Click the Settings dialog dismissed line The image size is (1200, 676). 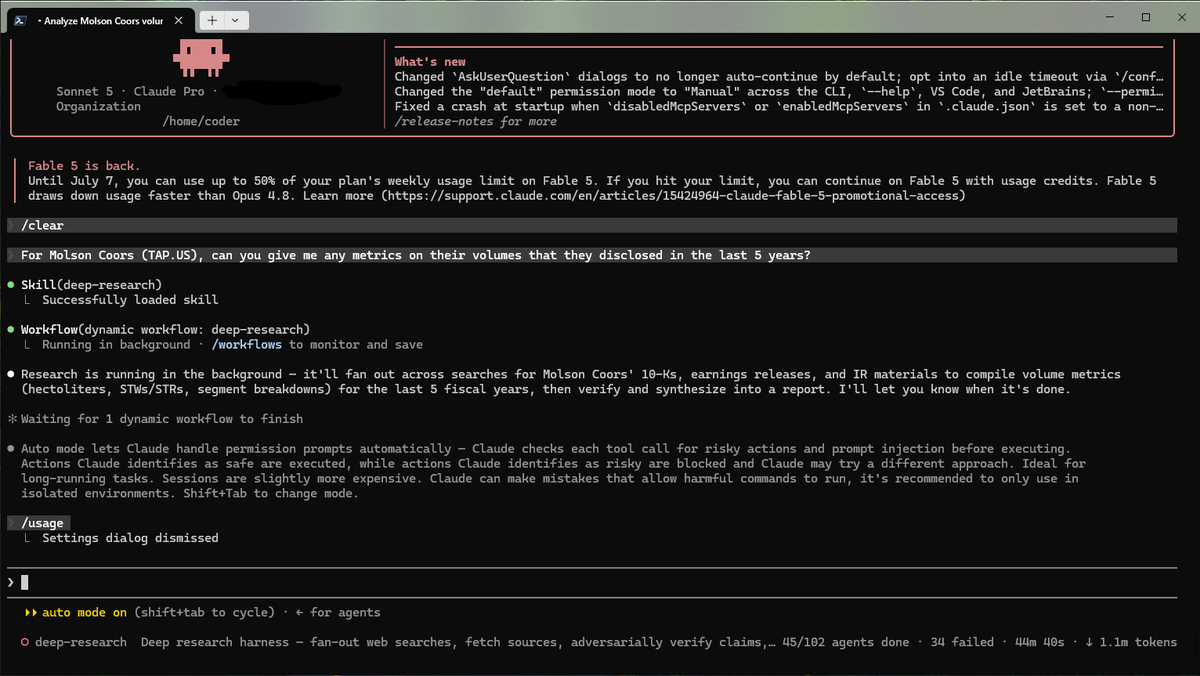coord(130,538)
